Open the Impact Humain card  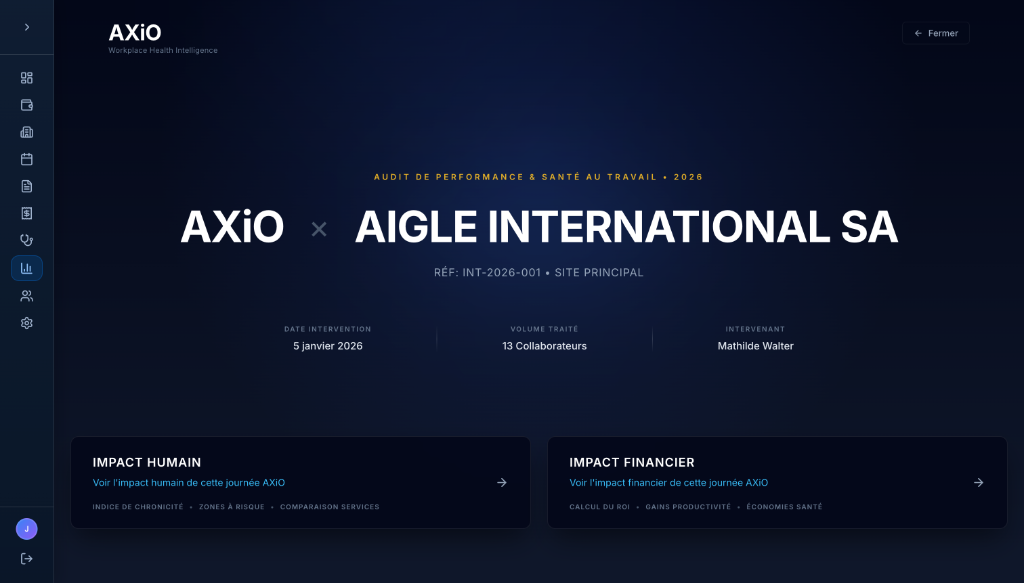point(300,464)
